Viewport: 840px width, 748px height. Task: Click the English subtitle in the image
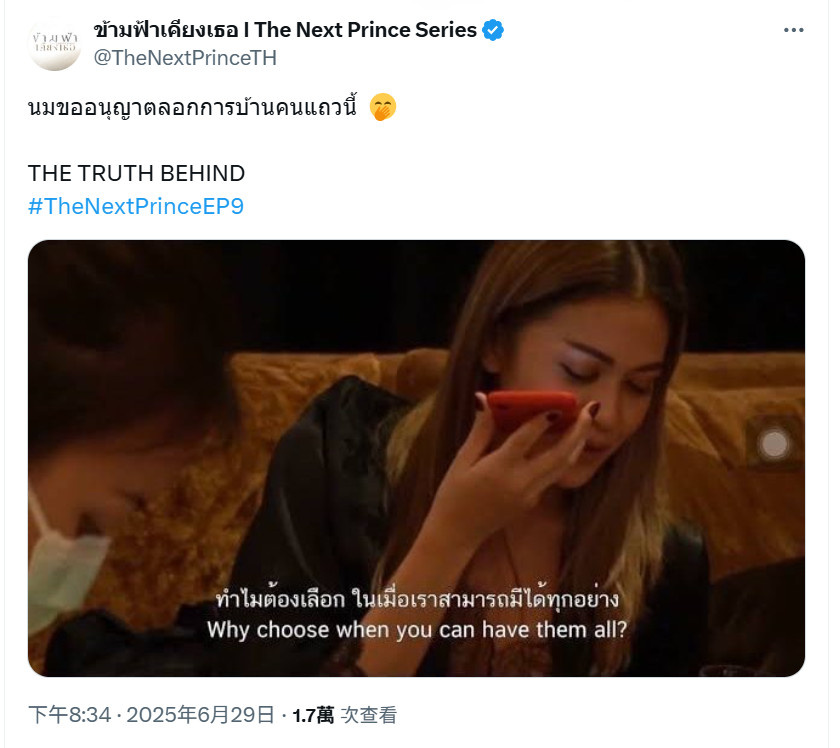[x=417, y=630]
